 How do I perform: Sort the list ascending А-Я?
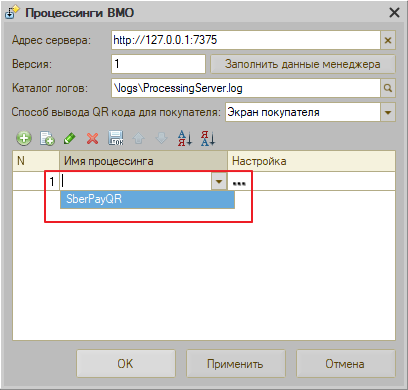click(185, 138)
